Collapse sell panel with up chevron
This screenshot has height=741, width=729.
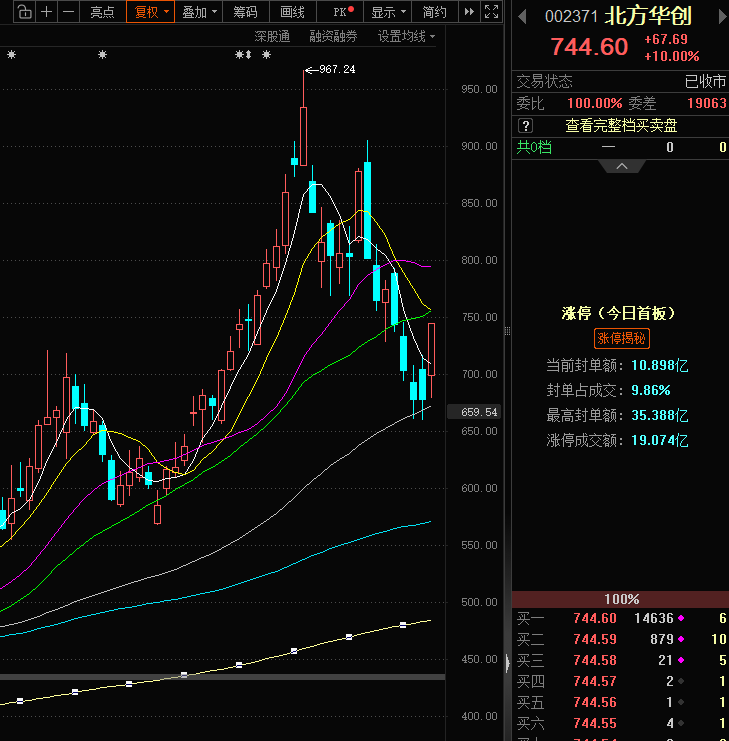pos(622,166)
